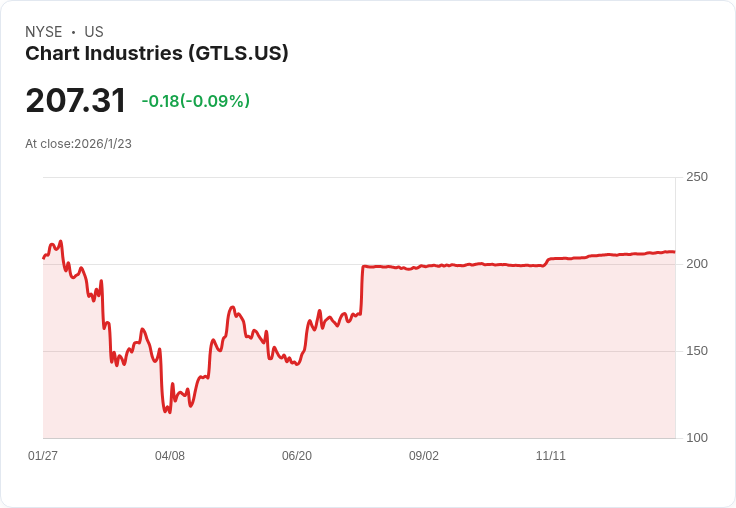The height and width of the screenshot is (508, 736).
Task: Select the 06/20 date axis label
Action: [297, 456]
